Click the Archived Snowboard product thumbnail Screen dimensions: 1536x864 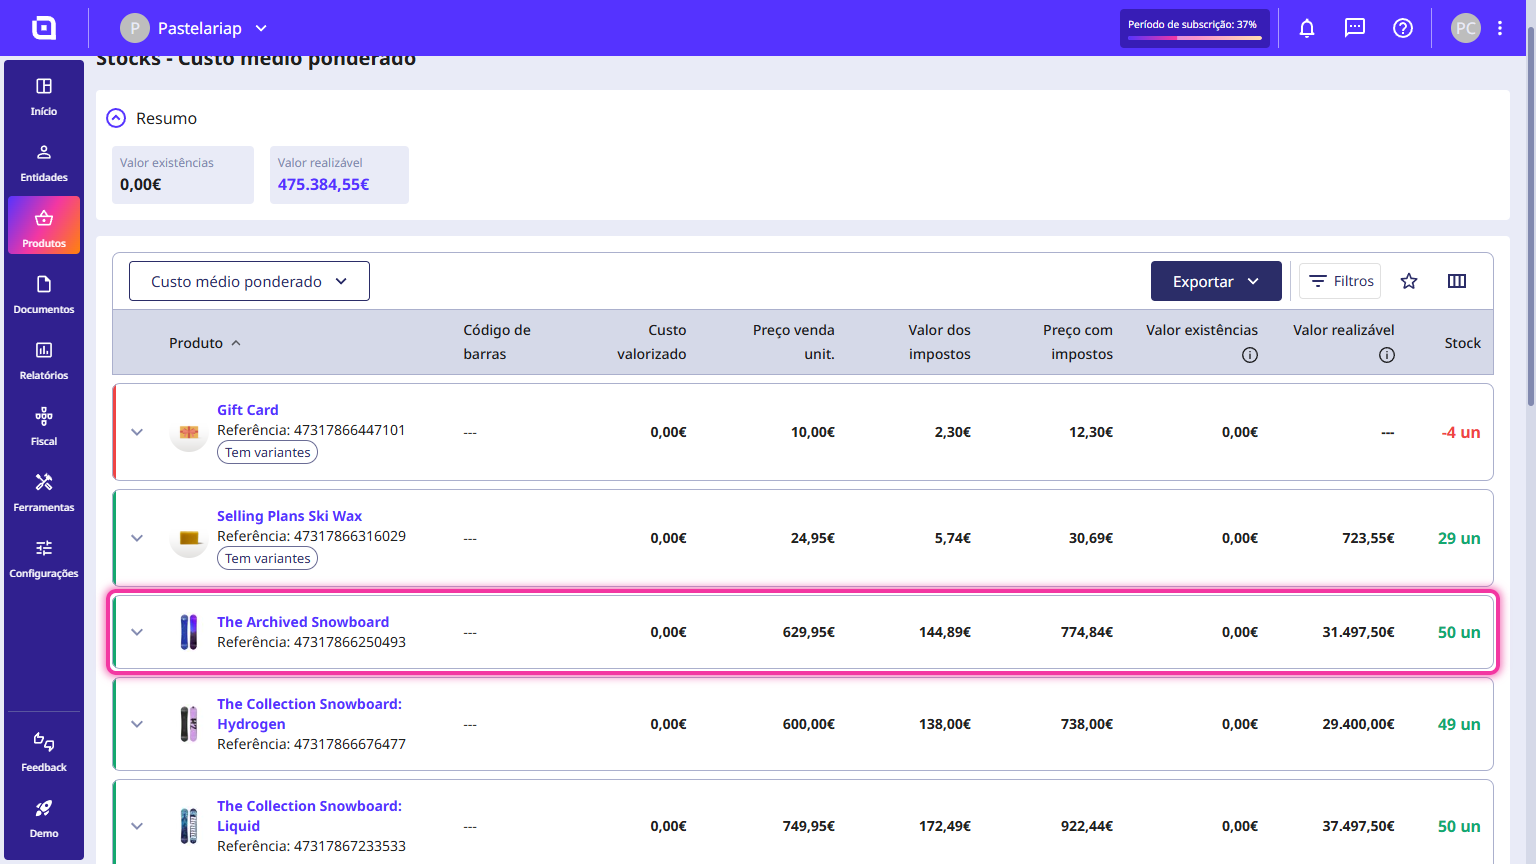189,632
